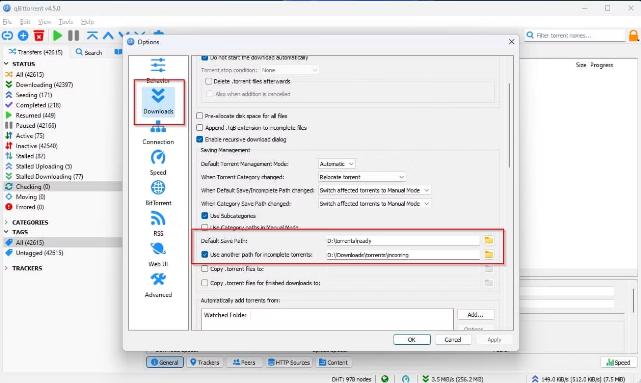Viewport: 641px width, 383px height.
Task: Open the Edit menu
Action: [25, 21]
